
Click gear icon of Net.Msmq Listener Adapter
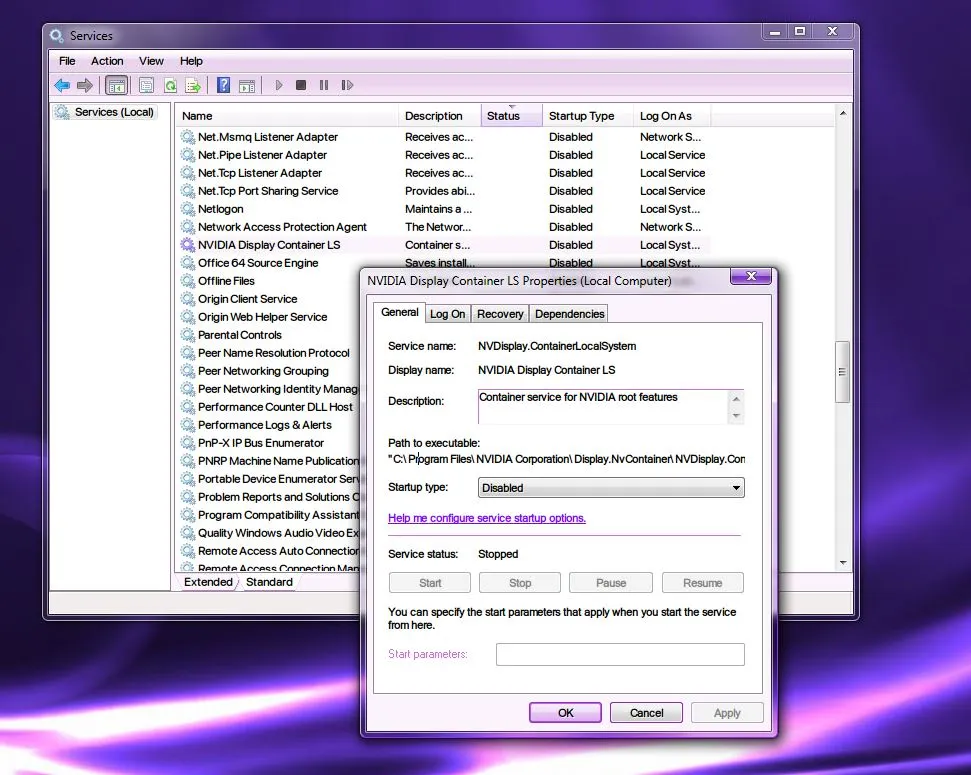point(188,137)
